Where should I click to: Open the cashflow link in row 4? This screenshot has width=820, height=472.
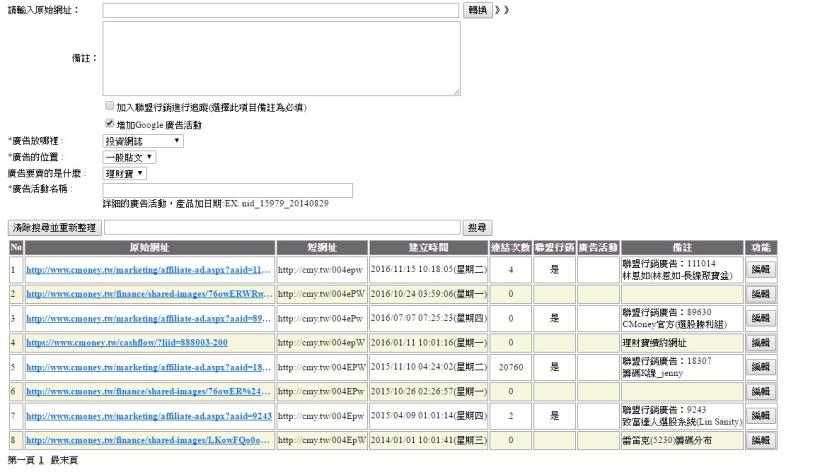[127, 342]
